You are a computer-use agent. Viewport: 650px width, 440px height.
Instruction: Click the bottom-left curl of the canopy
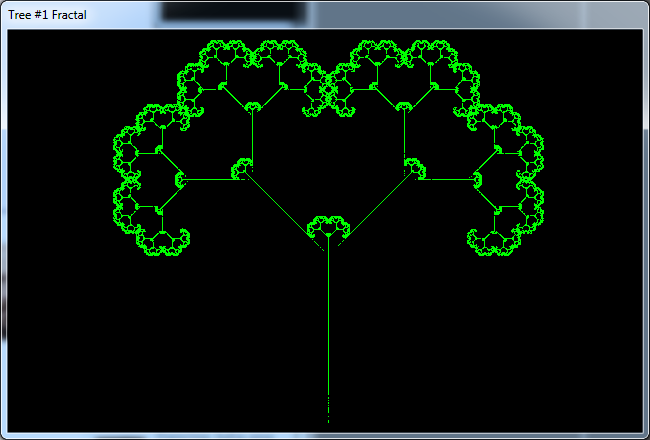pyautogui.click(x=180, y=240)
